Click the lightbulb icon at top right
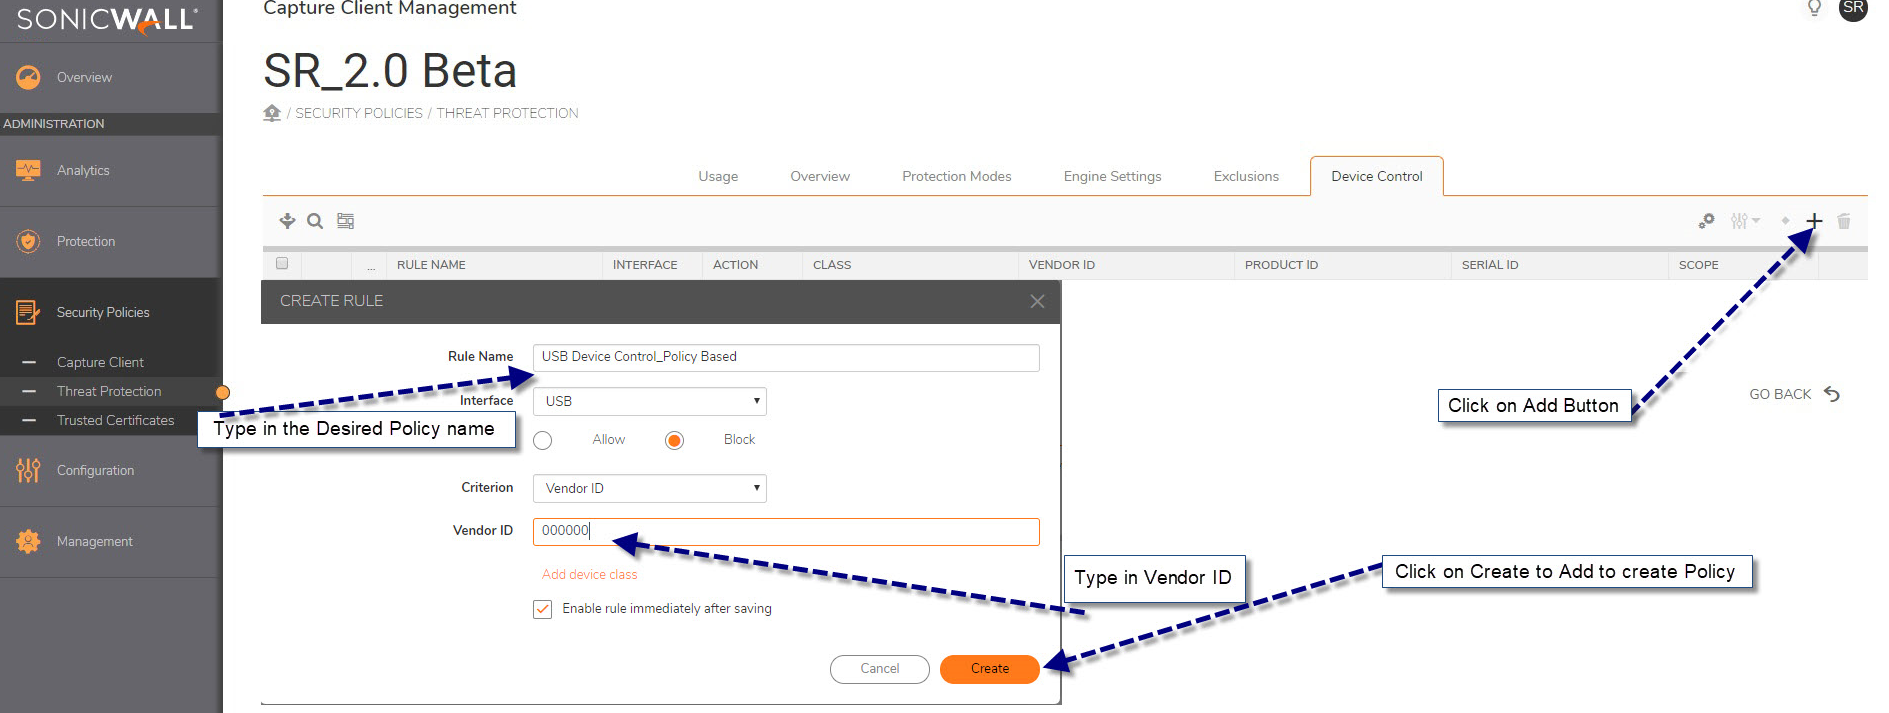This screenshot has height=713, width=1889. [1814, 9]
